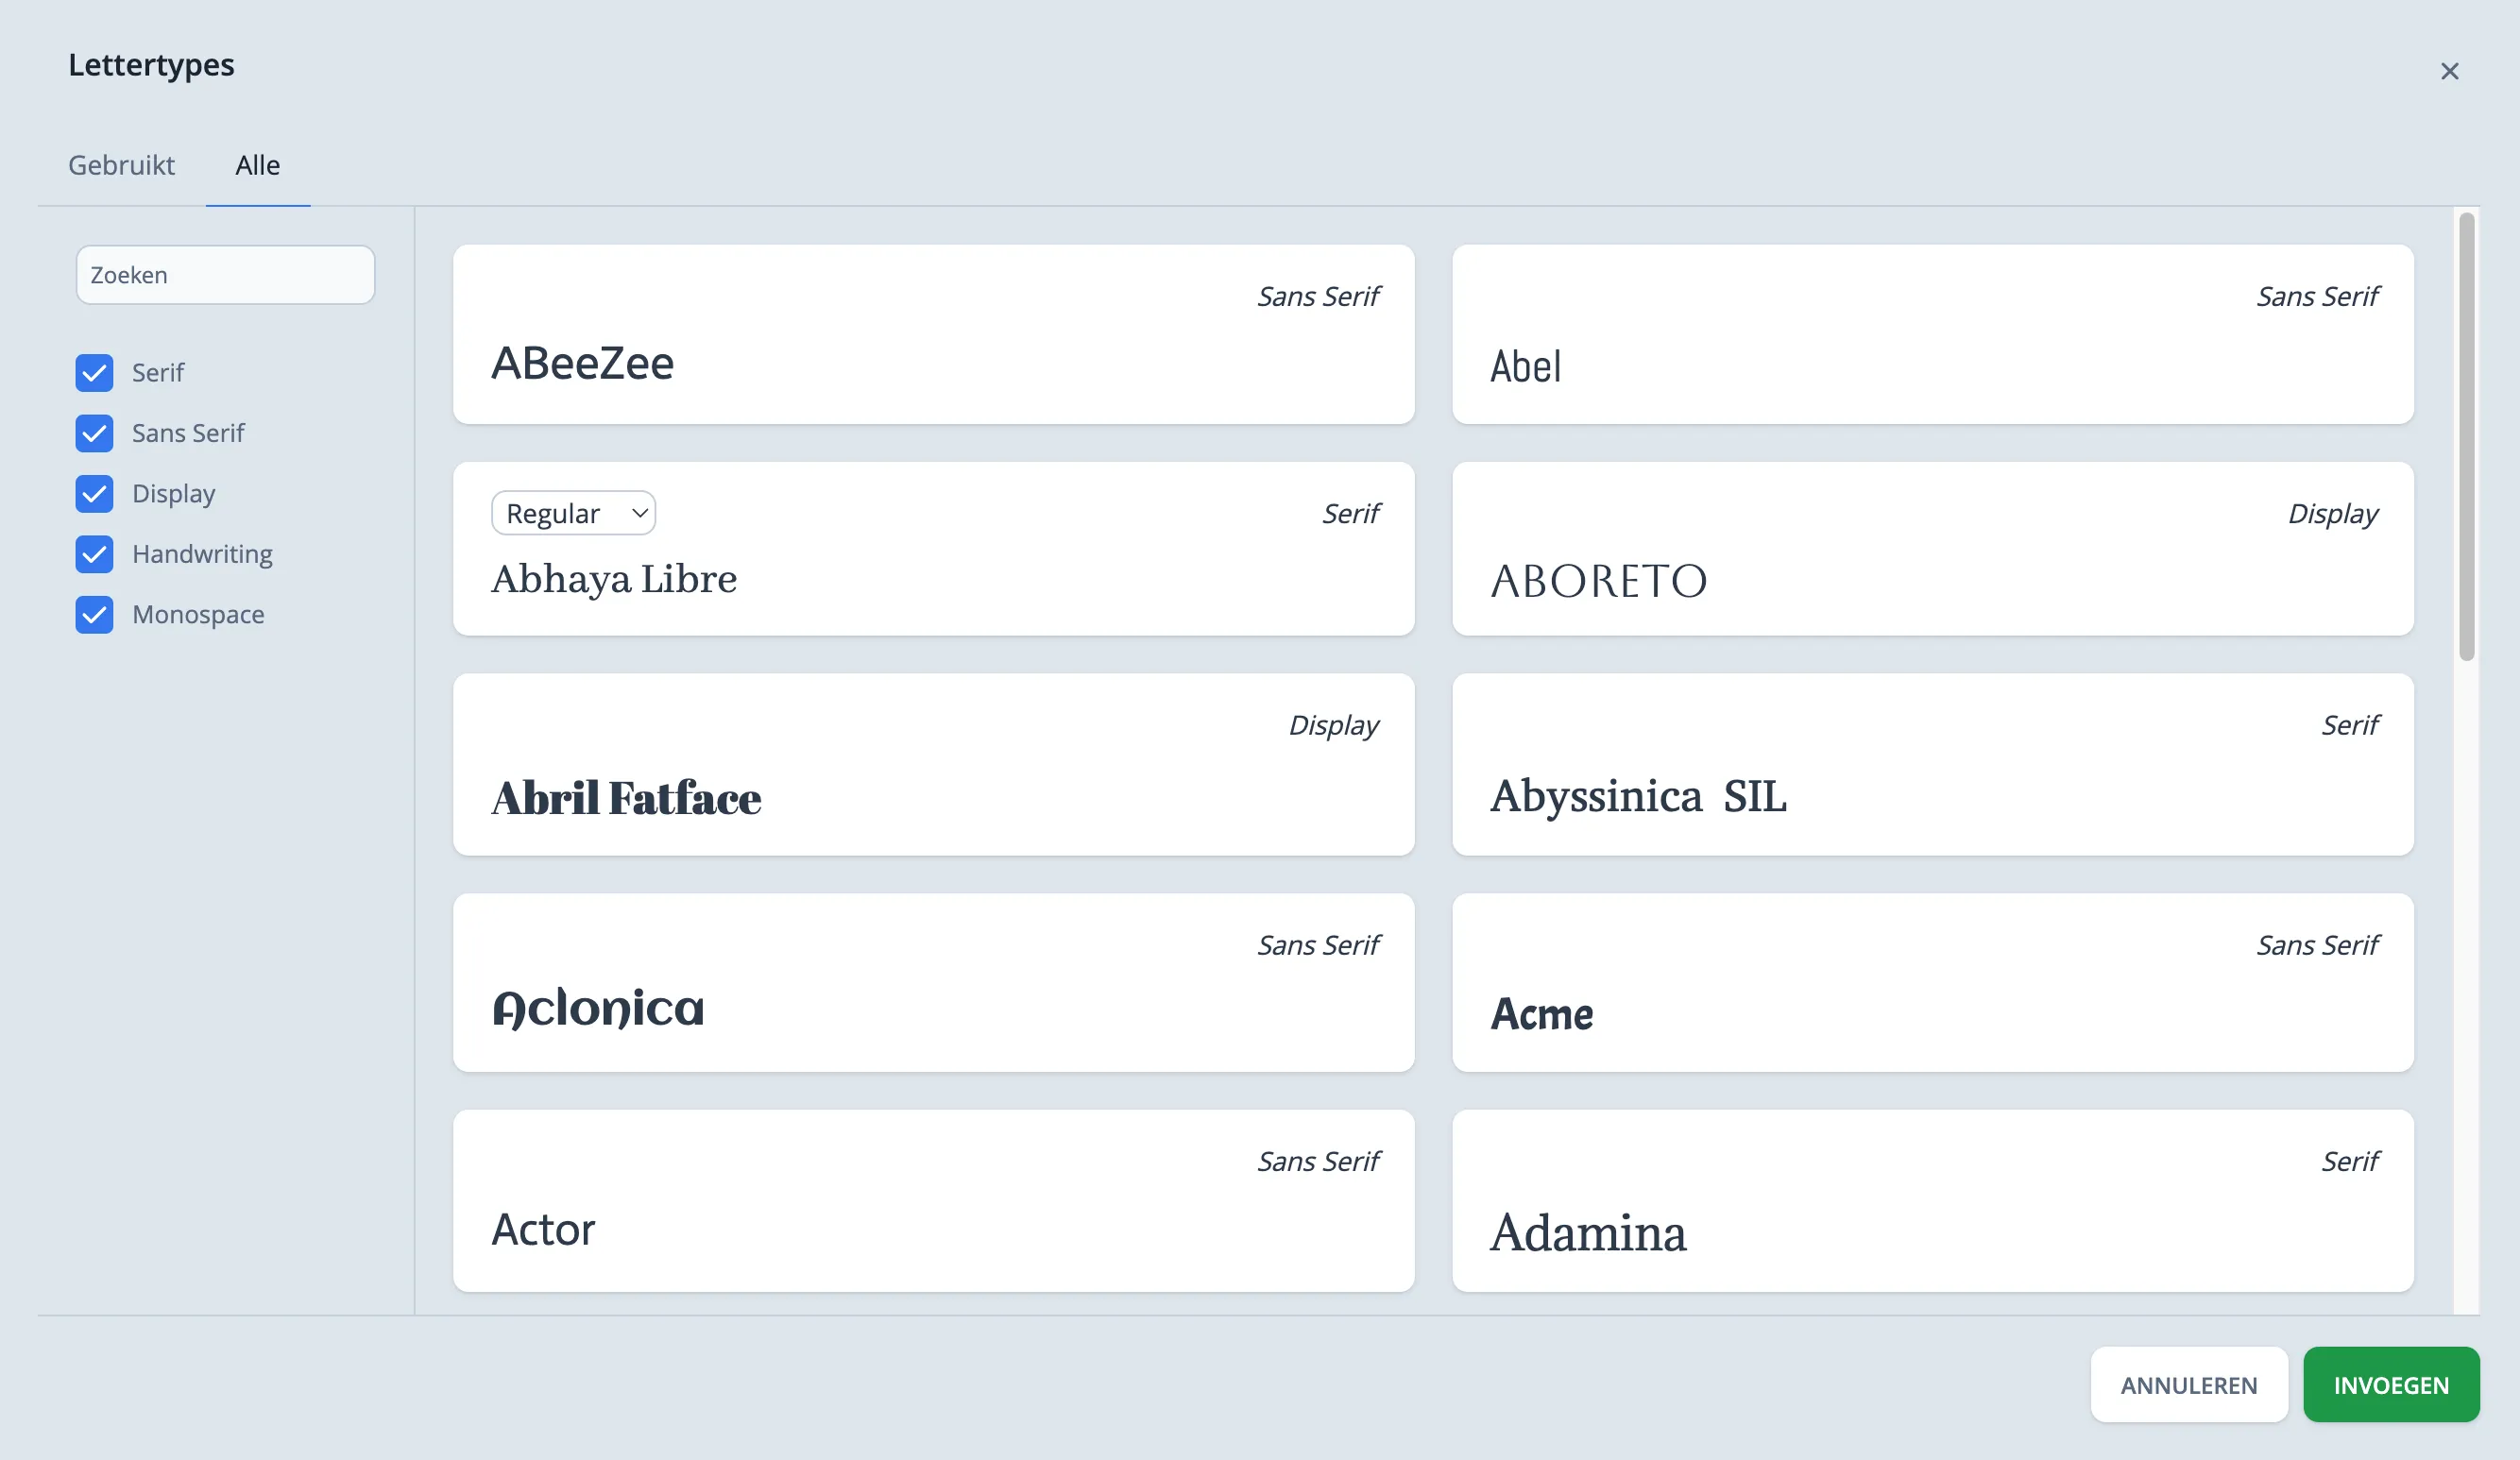Close the Lettertypes dialog

2449,71
